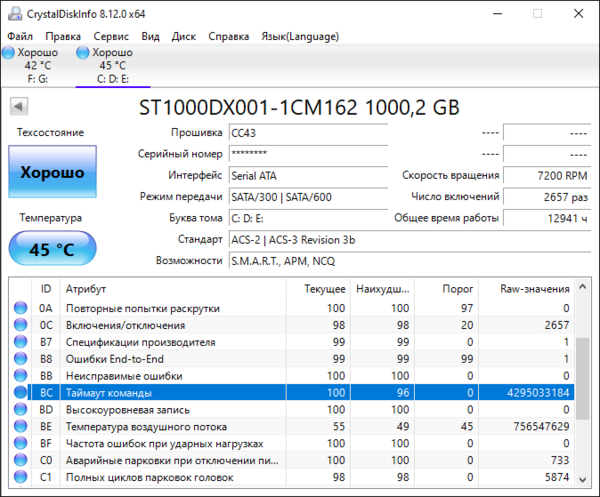Click status orb for attribute BB
Screen dimensions: 600x497
pyautogui.click(x=20, y=375)
